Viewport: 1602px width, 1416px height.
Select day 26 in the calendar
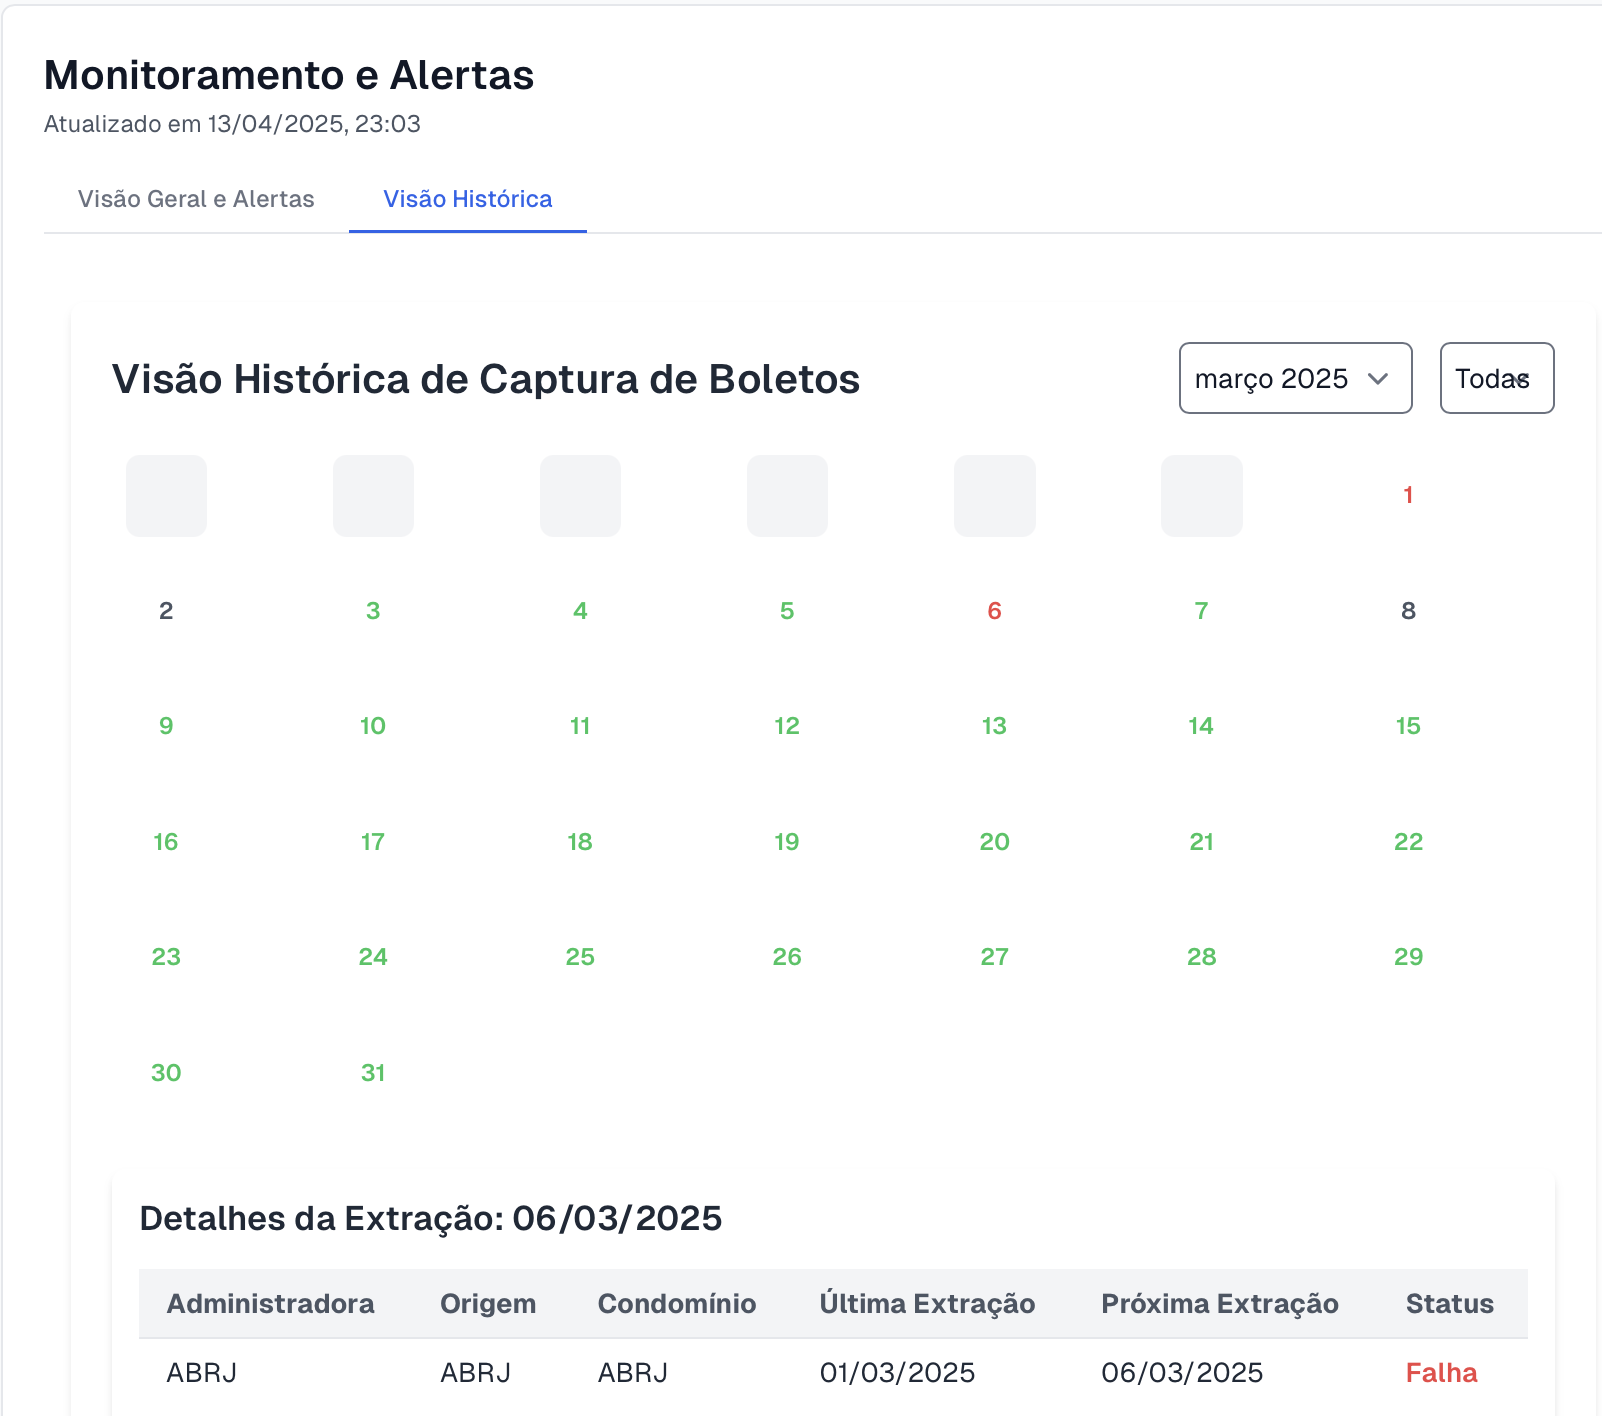click(787, 957)
